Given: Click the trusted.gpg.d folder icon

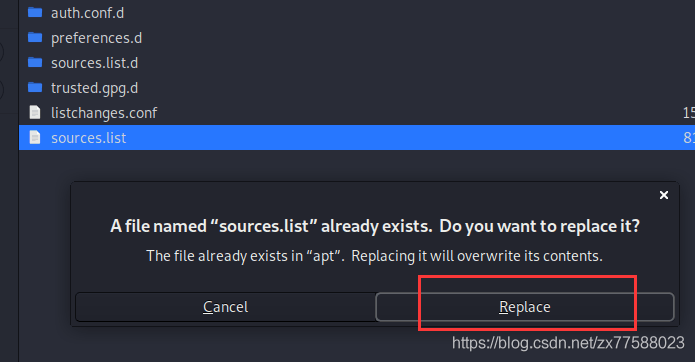Looking at the screenshot, I should 35,88.
